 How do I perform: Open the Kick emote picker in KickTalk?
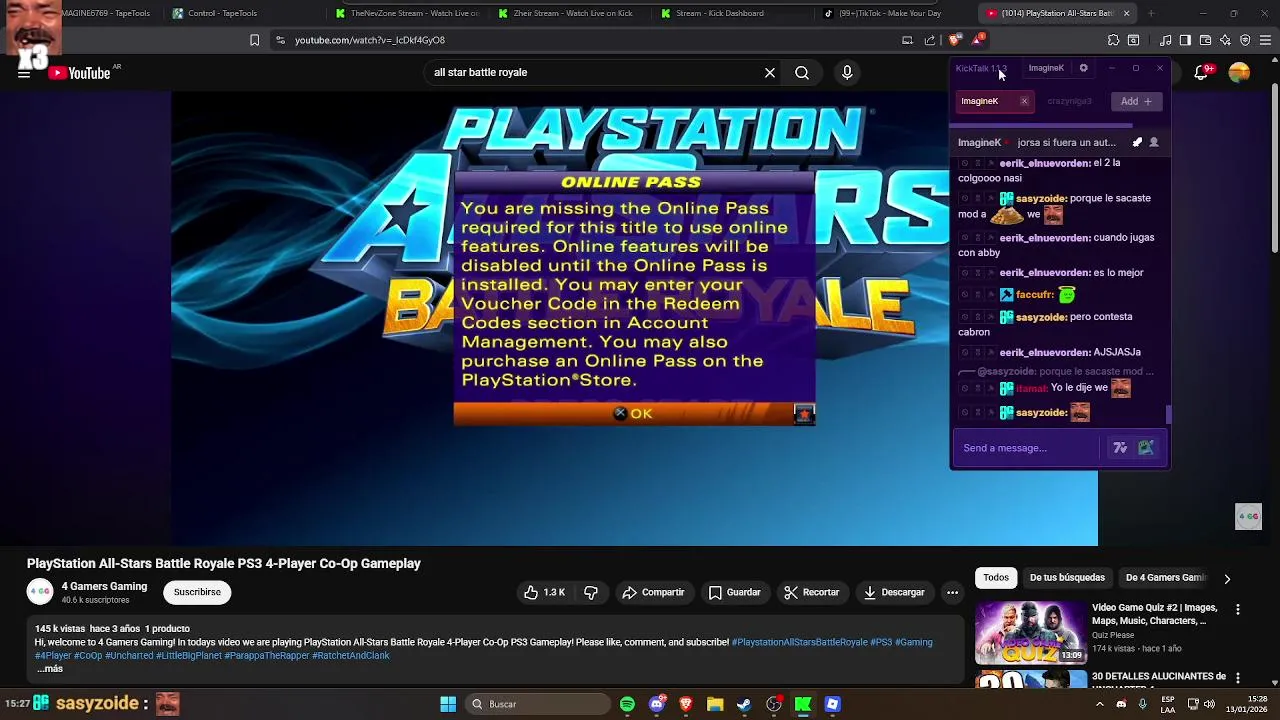pyautogui.click(x=1146, y=448)
